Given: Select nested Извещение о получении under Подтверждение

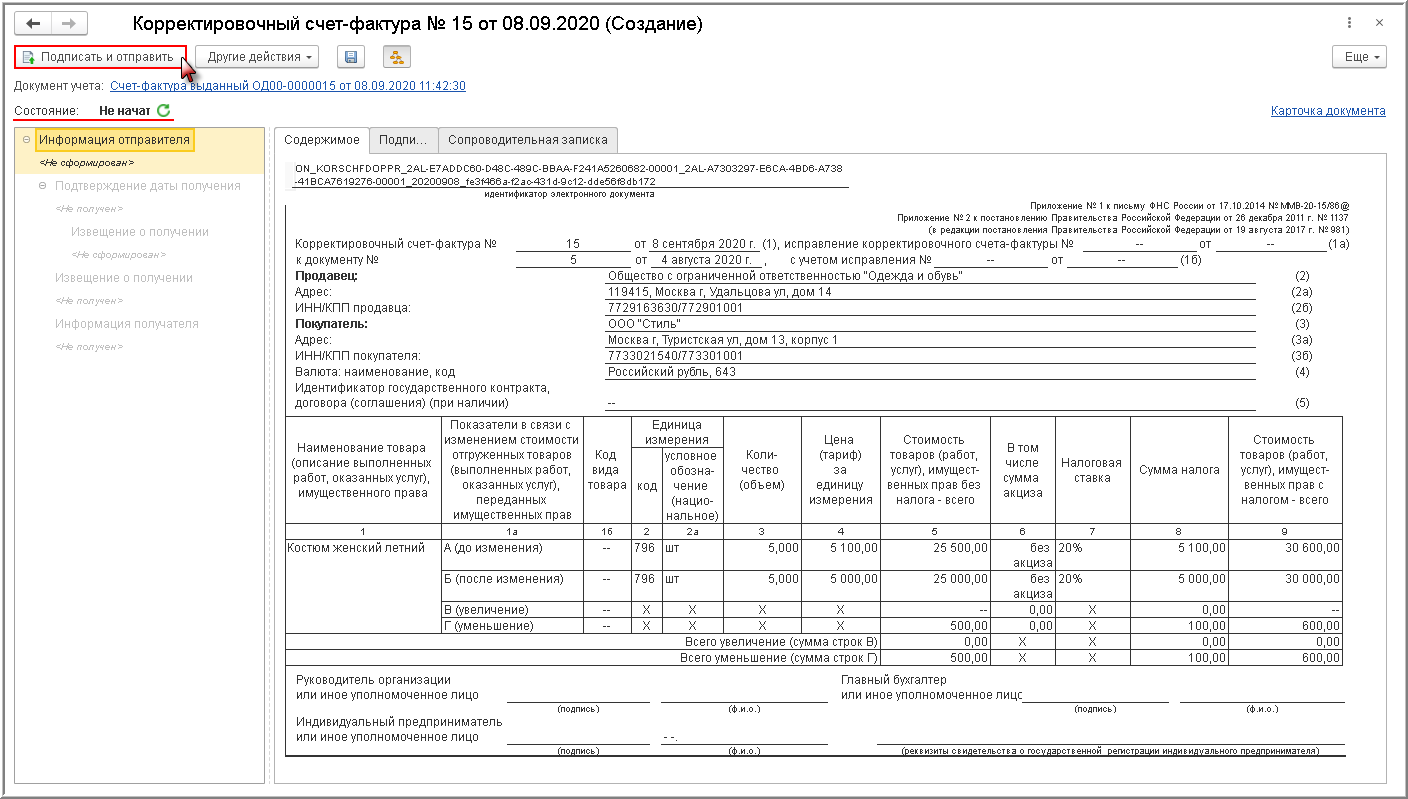Looking at the screenshot, I should pos(140,232).
